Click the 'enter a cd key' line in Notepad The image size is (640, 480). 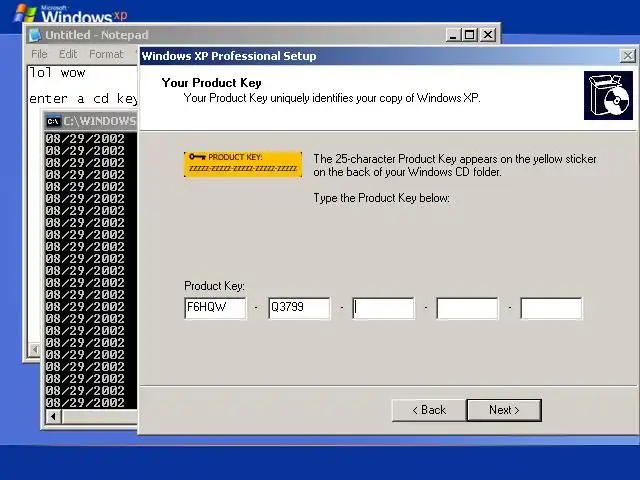coord(83,99)
